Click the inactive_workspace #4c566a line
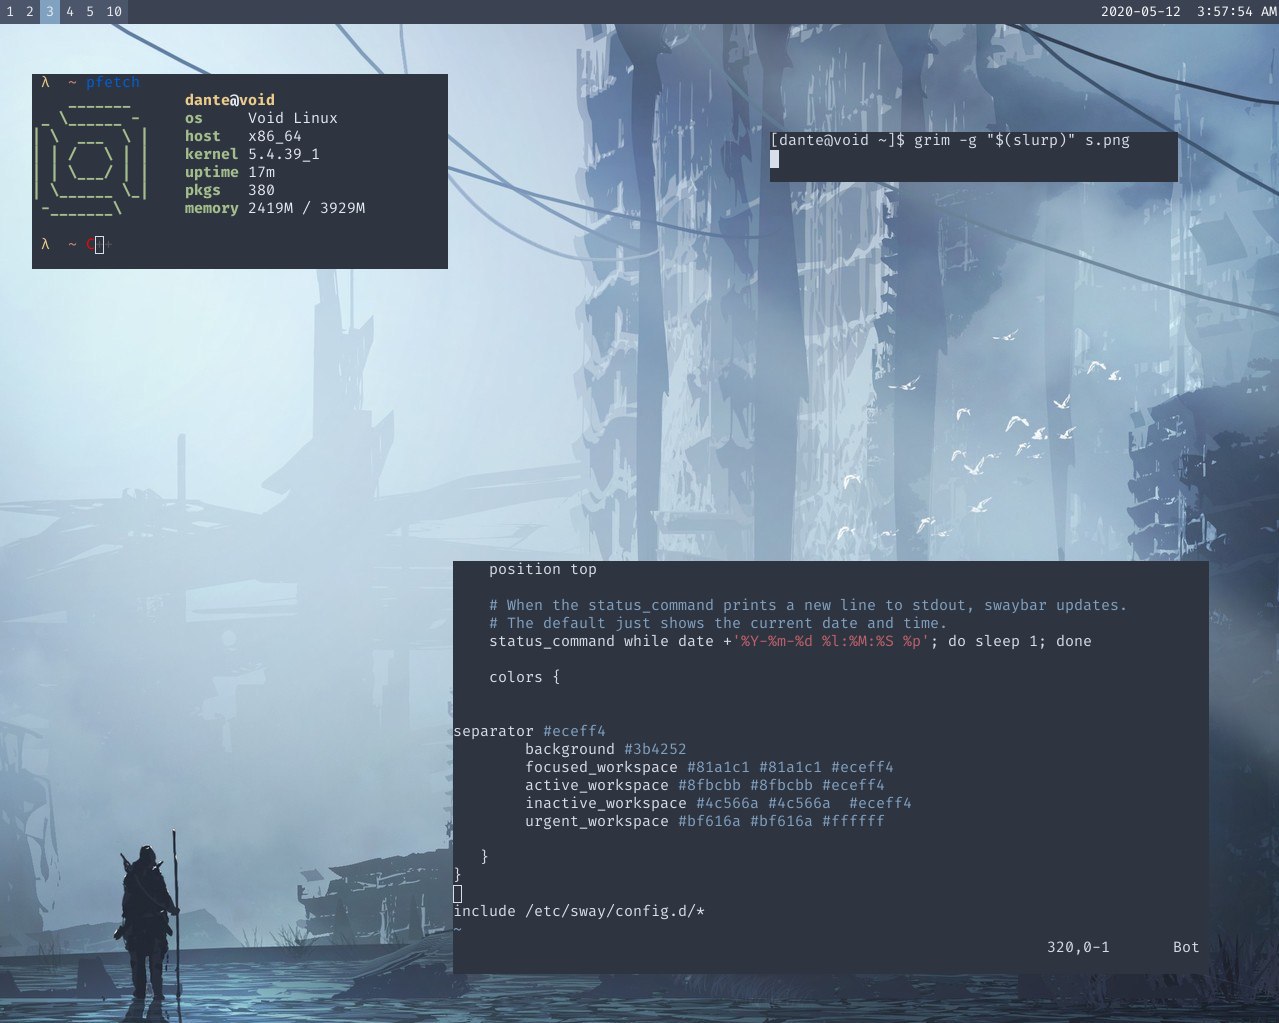The height and width of the screenshot is (1023, 1279). click(718, 803)
